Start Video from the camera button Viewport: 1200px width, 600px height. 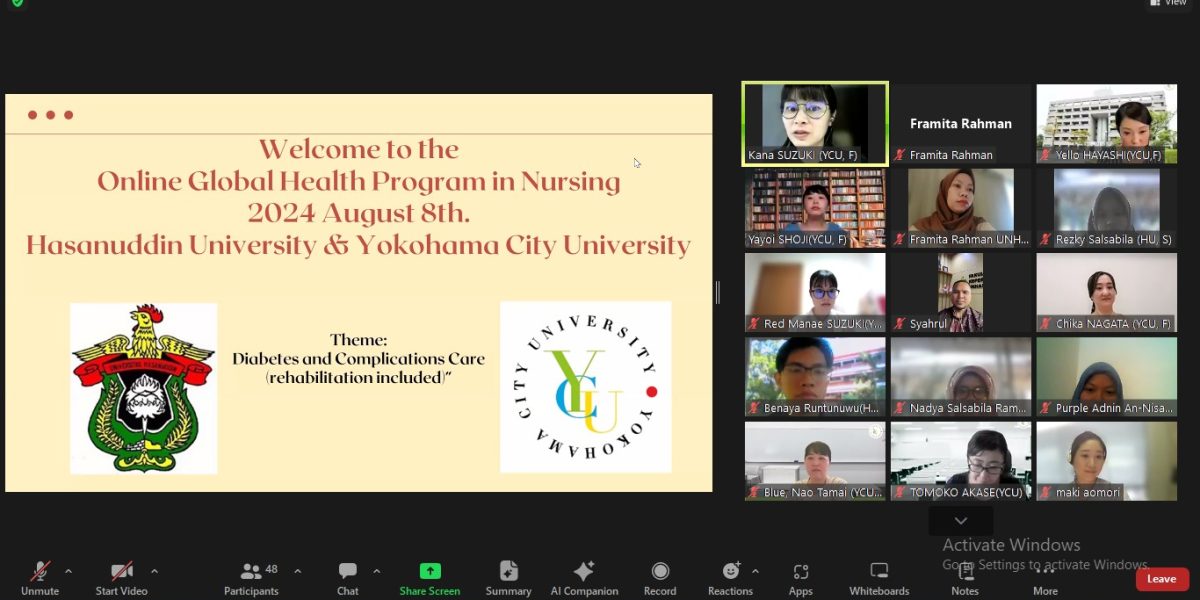point(121,577)
